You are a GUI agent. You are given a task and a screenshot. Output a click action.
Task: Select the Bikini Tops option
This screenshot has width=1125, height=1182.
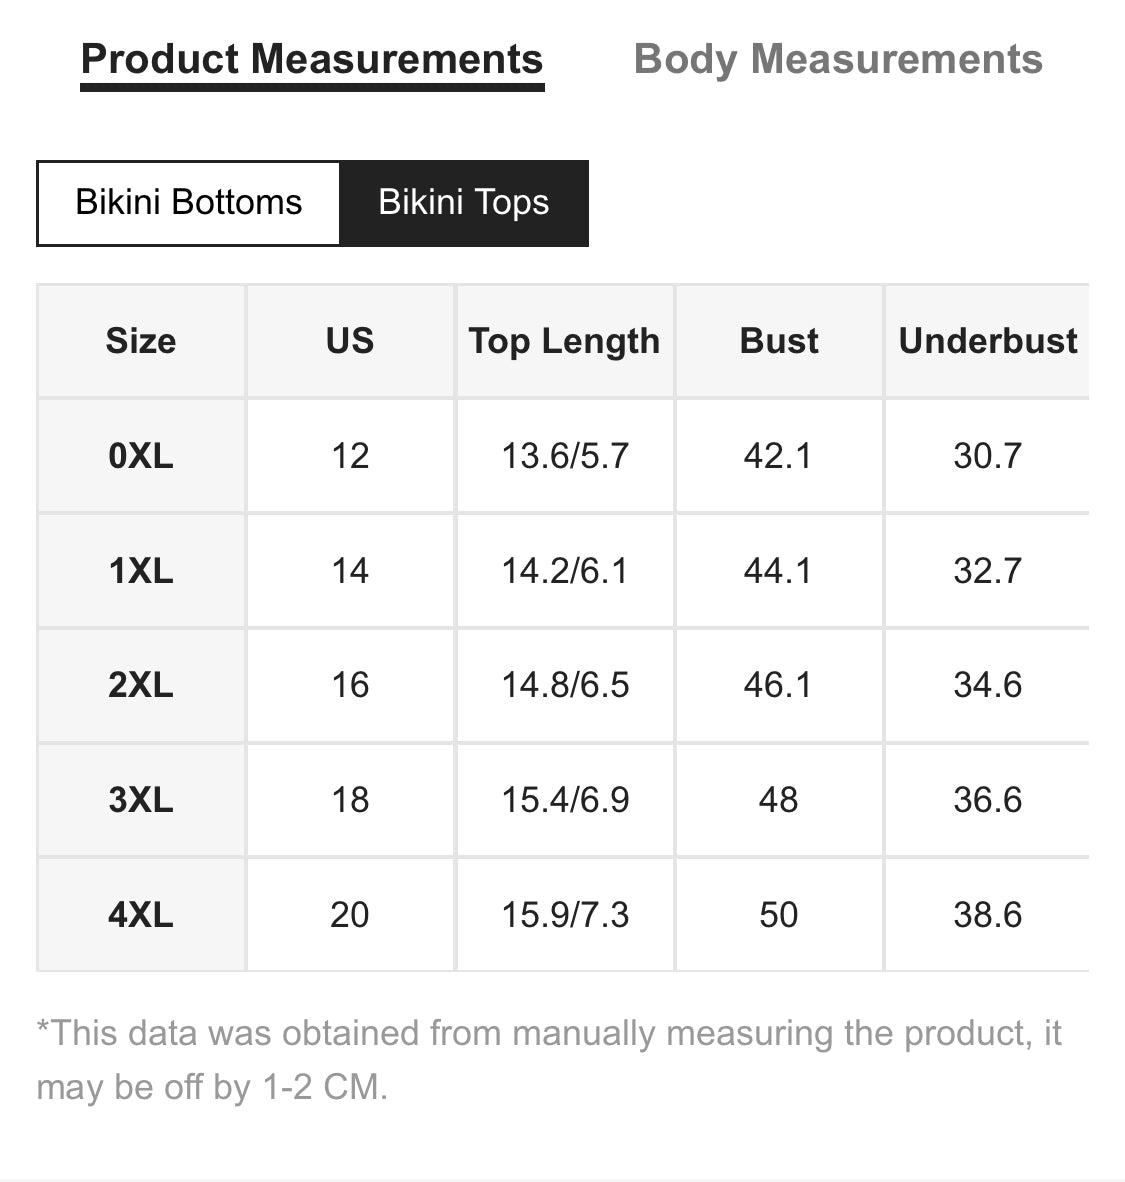[x=464, y=203]
